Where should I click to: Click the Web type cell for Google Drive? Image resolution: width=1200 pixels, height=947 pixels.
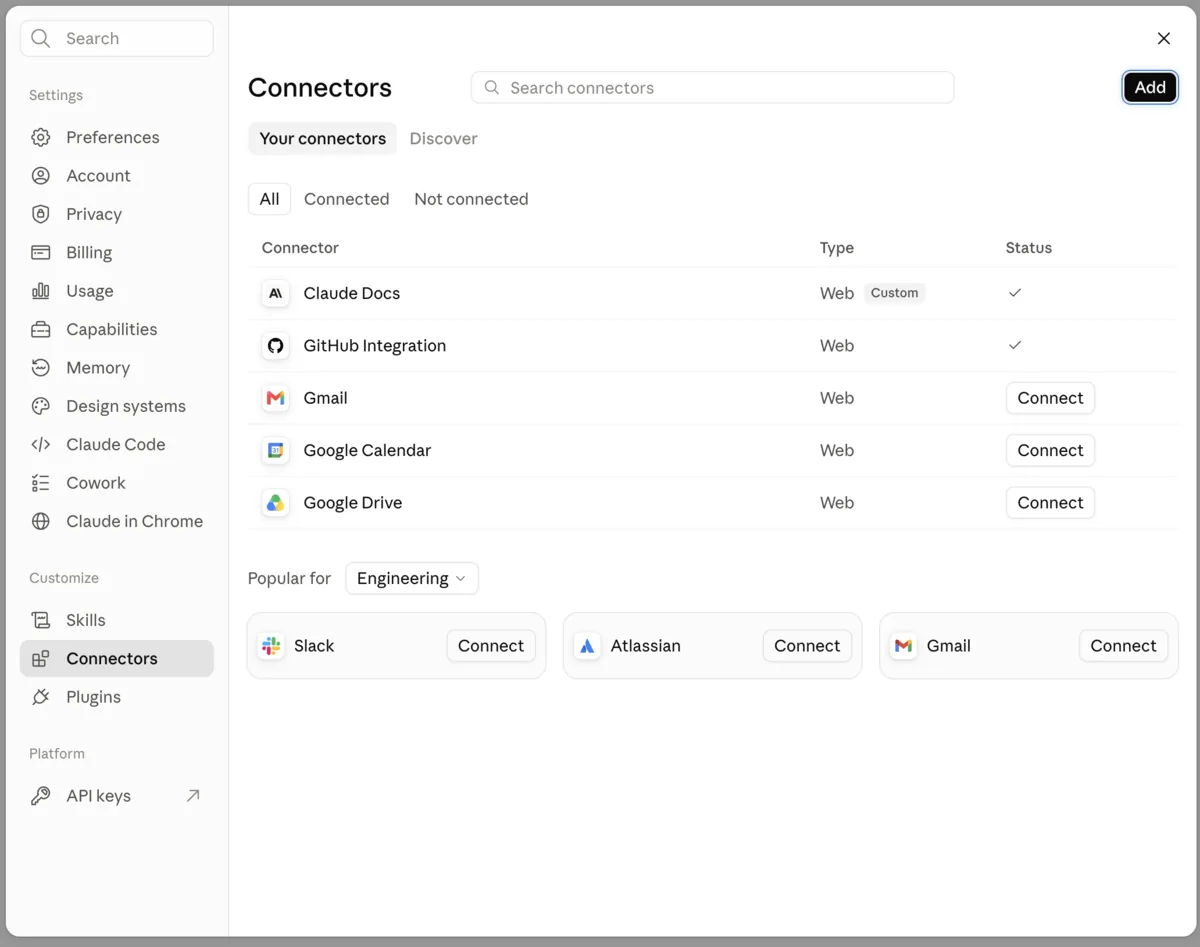pyautogui.click(x=837, y=503)
